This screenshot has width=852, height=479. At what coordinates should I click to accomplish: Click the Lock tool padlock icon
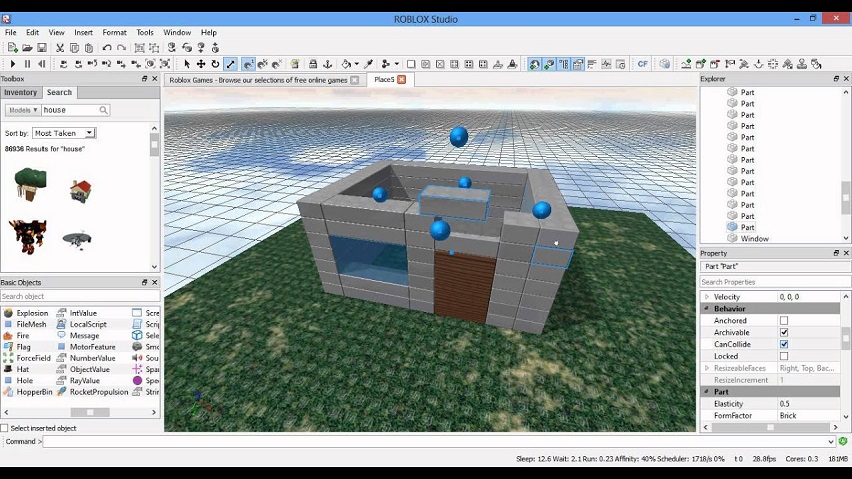[x=313, y=64]
